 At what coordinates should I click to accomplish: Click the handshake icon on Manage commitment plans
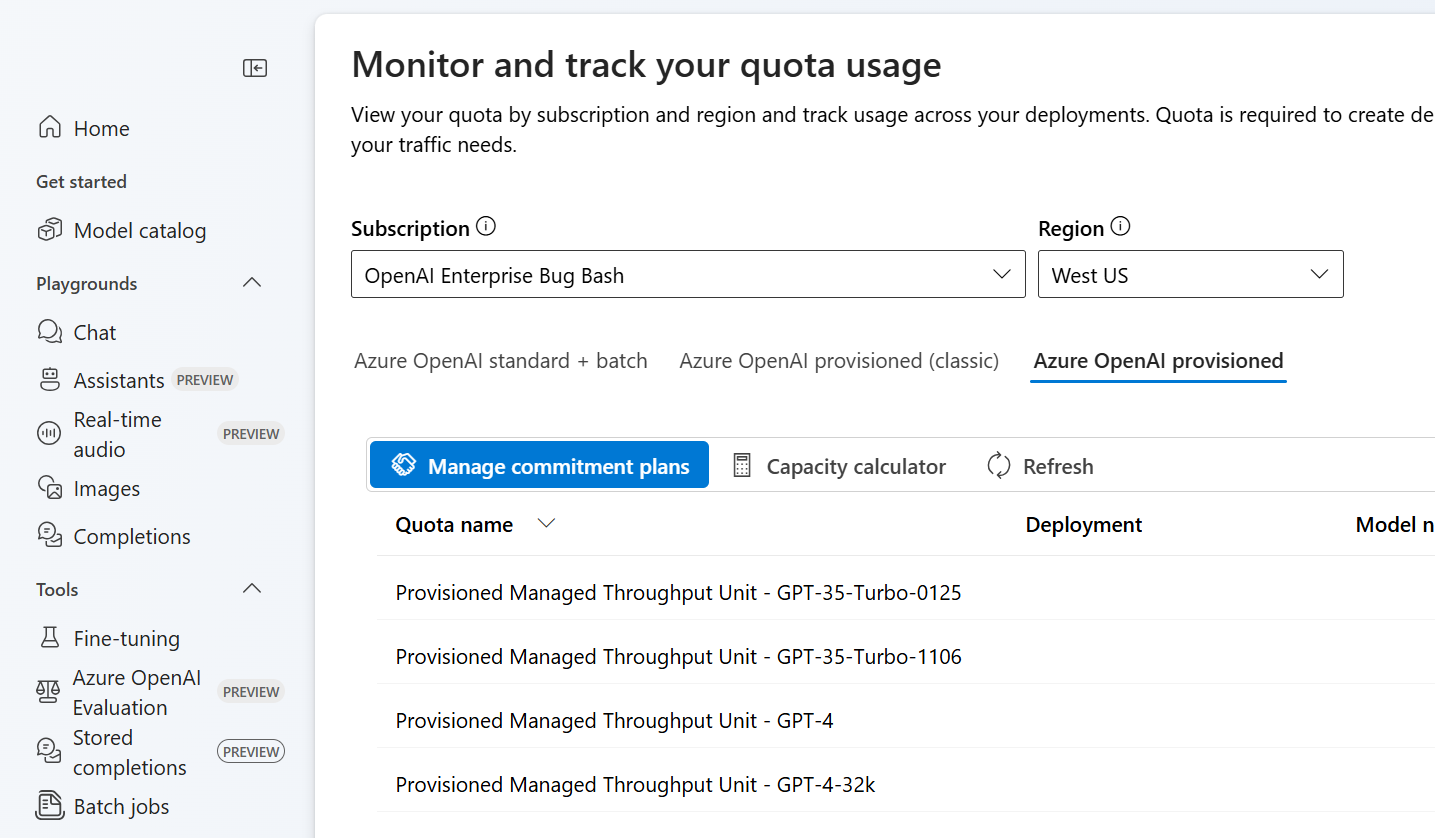[x=403, y=466]
